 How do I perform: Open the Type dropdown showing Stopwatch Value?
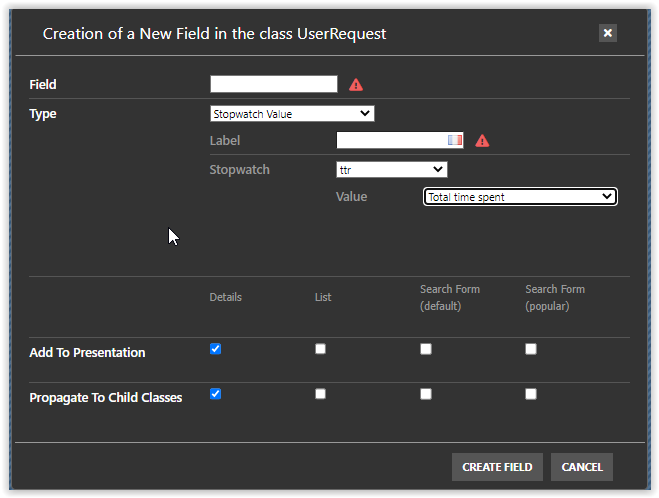click(x=292, y=114)
